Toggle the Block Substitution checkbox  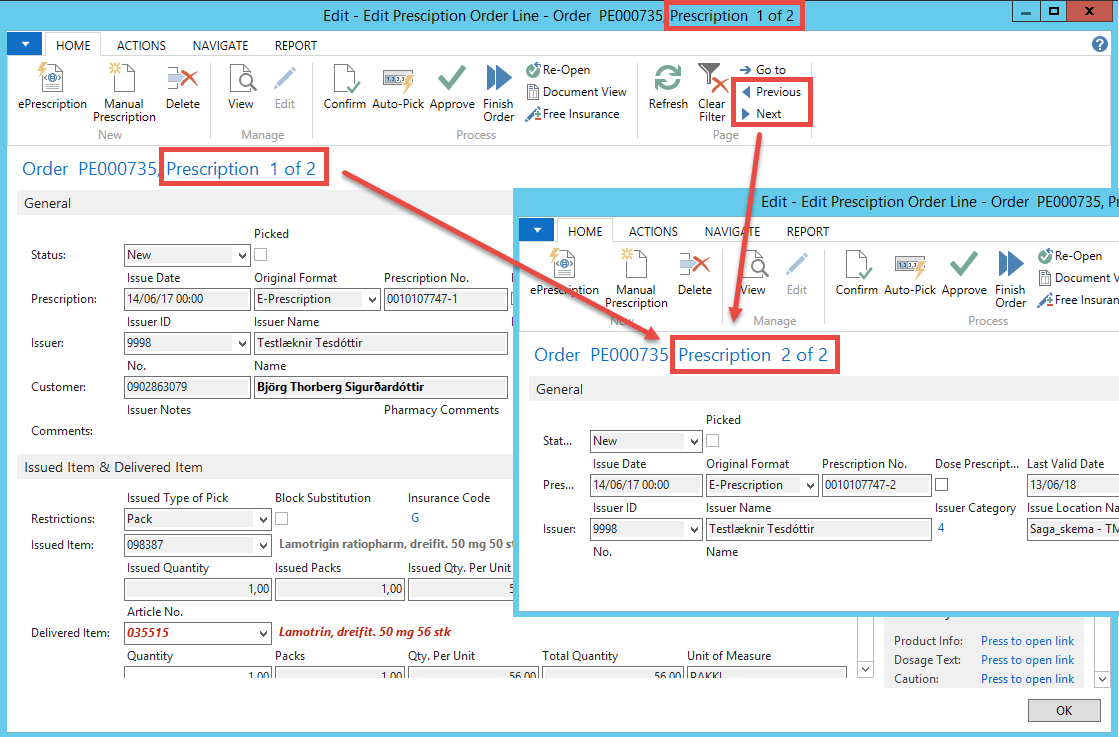coord(282,519)
